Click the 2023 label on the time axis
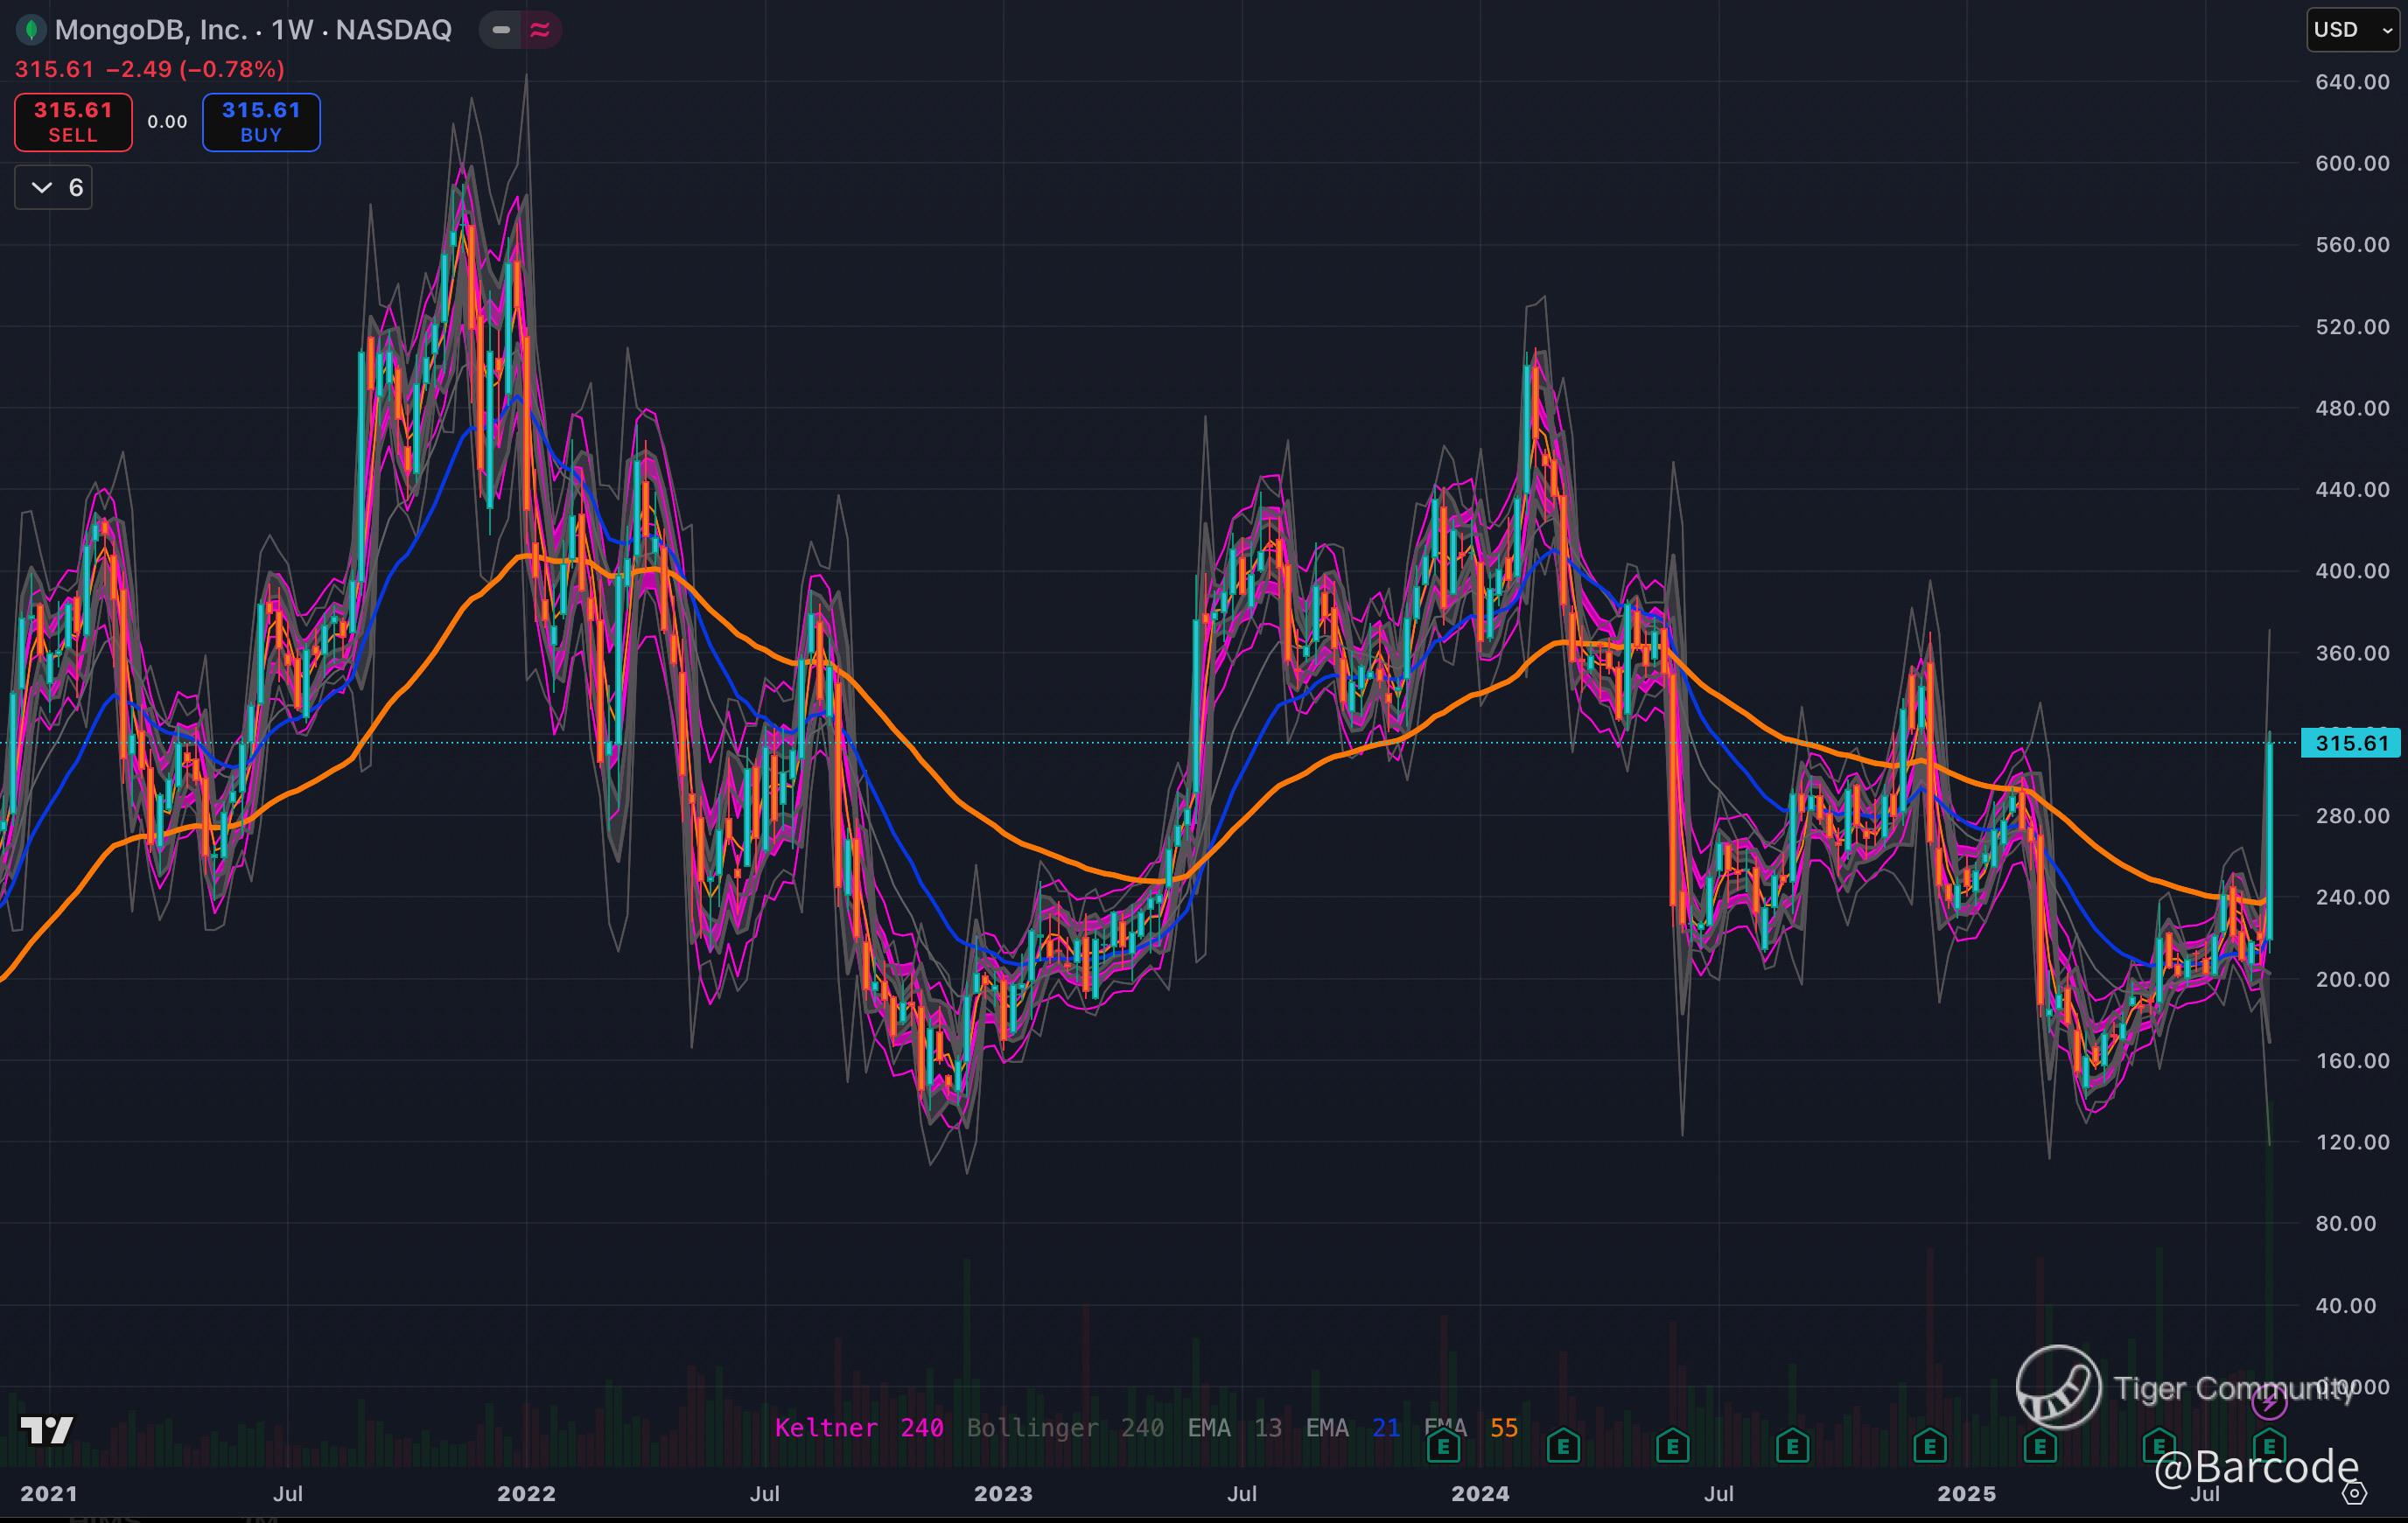2408x1523 pixels. tap(1003, 1493)
